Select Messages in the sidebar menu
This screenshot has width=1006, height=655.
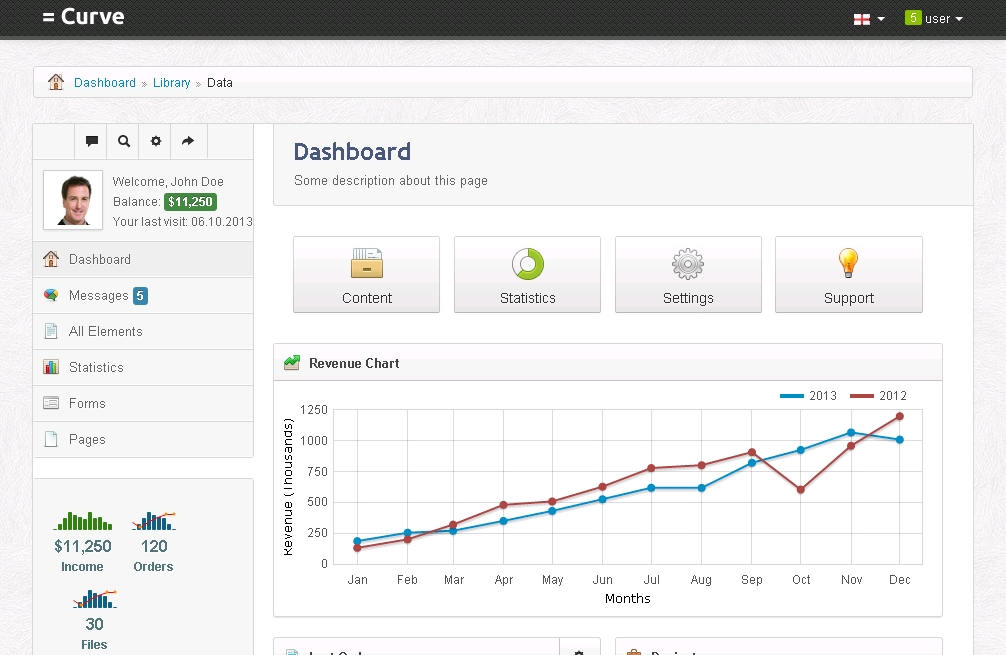point(98,295)
